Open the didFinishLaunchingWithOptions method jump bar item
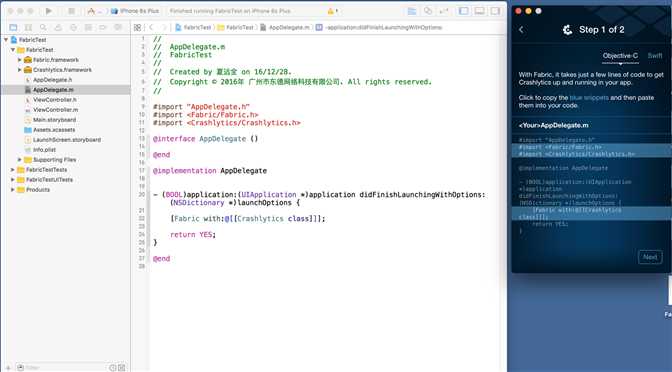Image resolution: width=672 pixels, height=372 pixels. tap(379, 27)
